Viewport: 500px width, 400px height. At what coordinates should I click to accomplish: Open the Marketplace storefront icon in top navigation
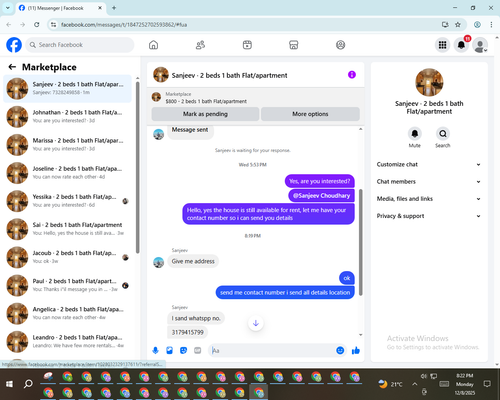tap(294, 45)
